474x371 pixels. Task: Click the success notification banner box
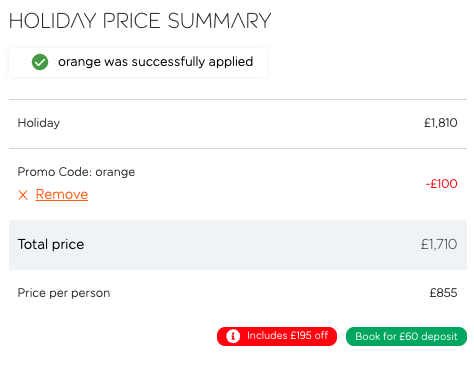138,62
